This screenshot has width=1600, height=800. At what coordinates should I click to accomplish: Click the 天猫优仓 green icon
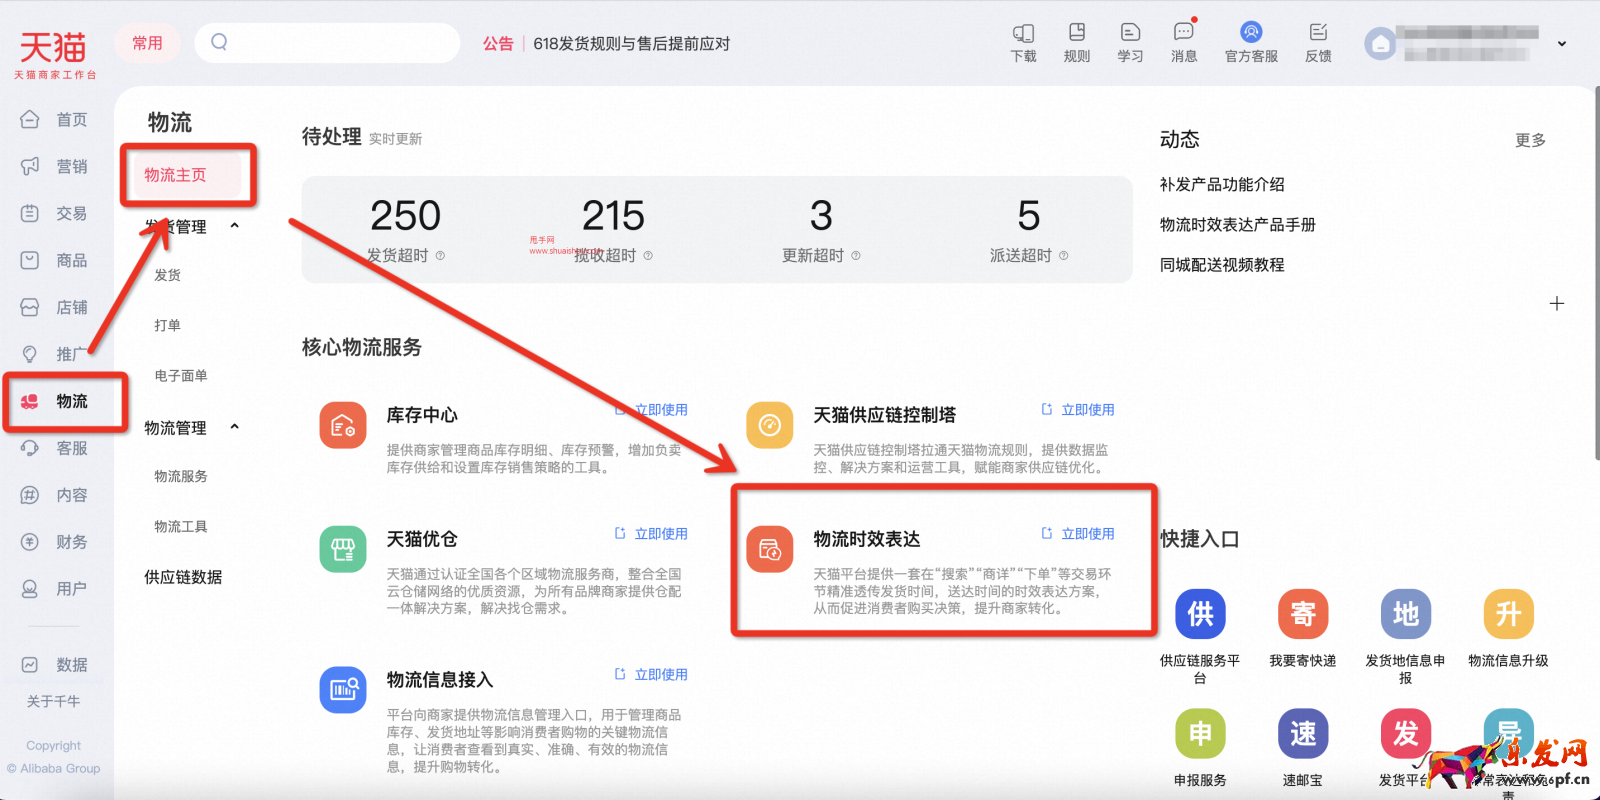pyautogui.click(x=343, y=549)
